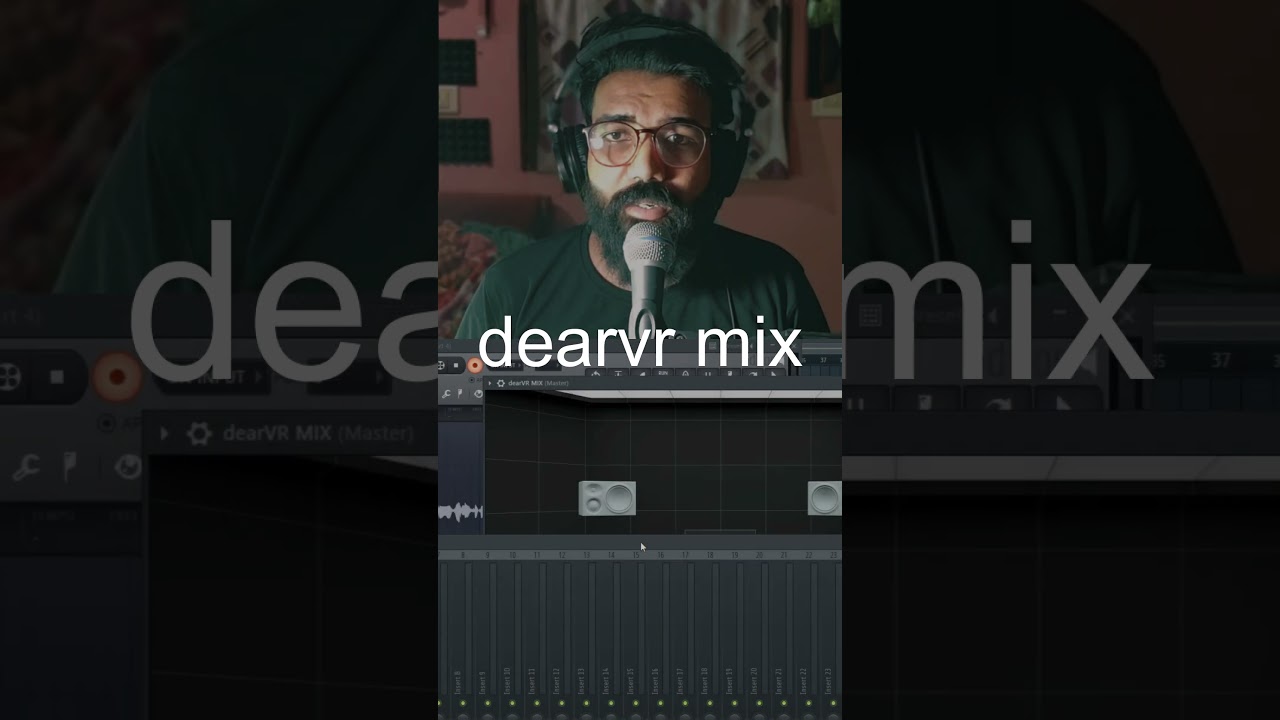
Task: Toggle the Insert 18 mute LED
Action: click(709, 704)
